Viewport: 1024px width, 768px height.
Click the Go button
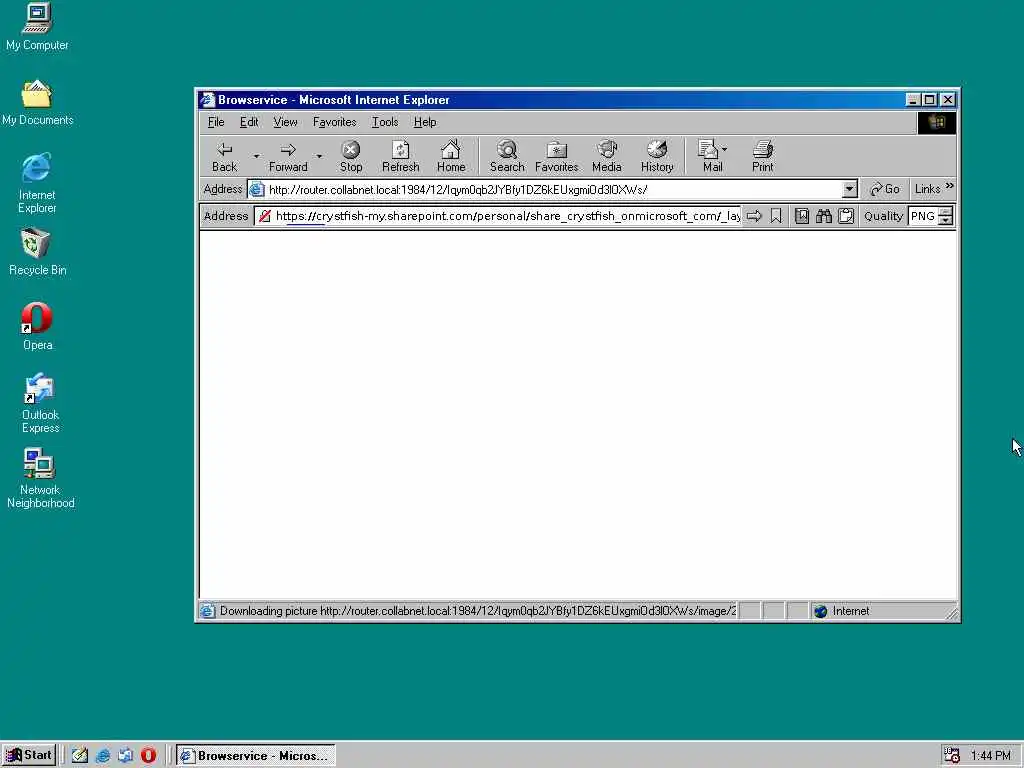point(885,189)
